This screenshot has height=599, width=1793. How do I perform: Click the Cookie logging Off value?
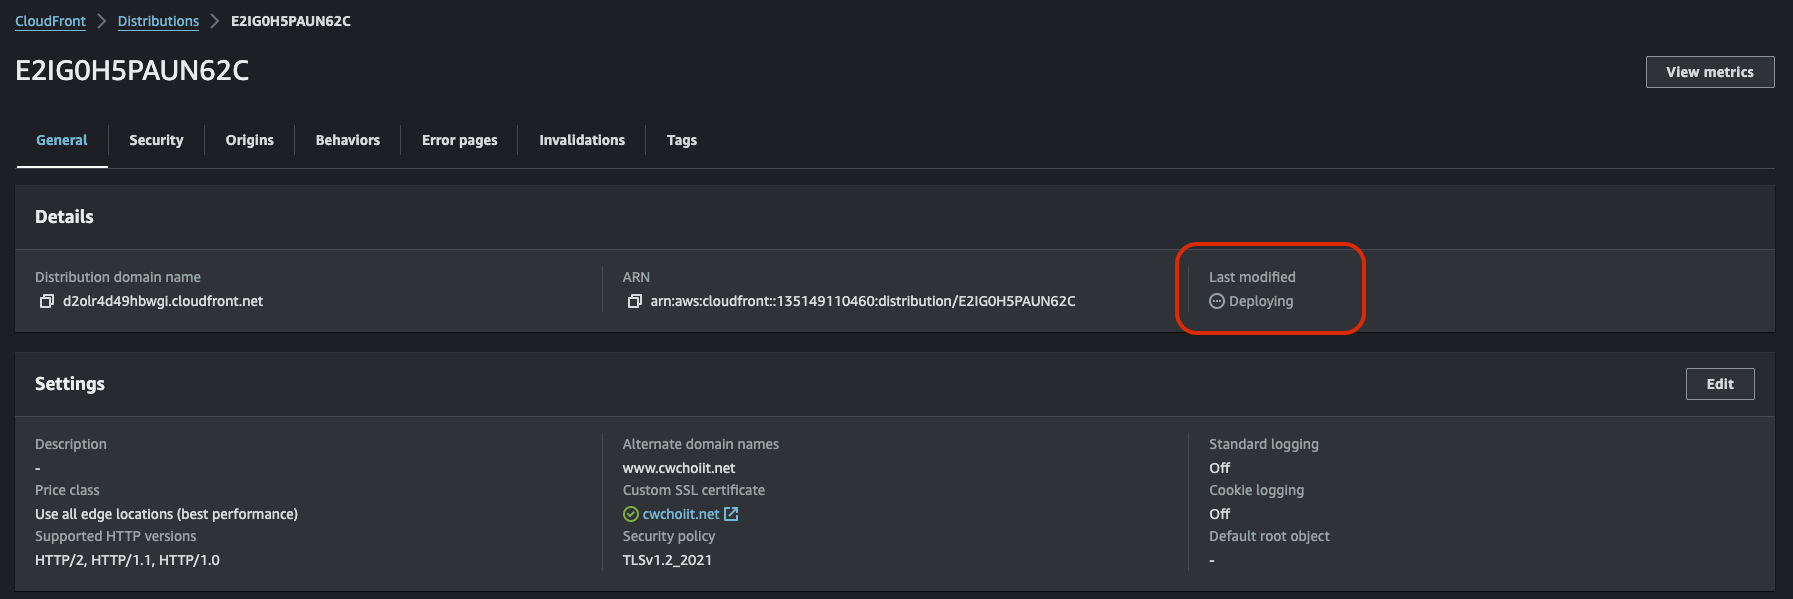tap(1220, 514)
